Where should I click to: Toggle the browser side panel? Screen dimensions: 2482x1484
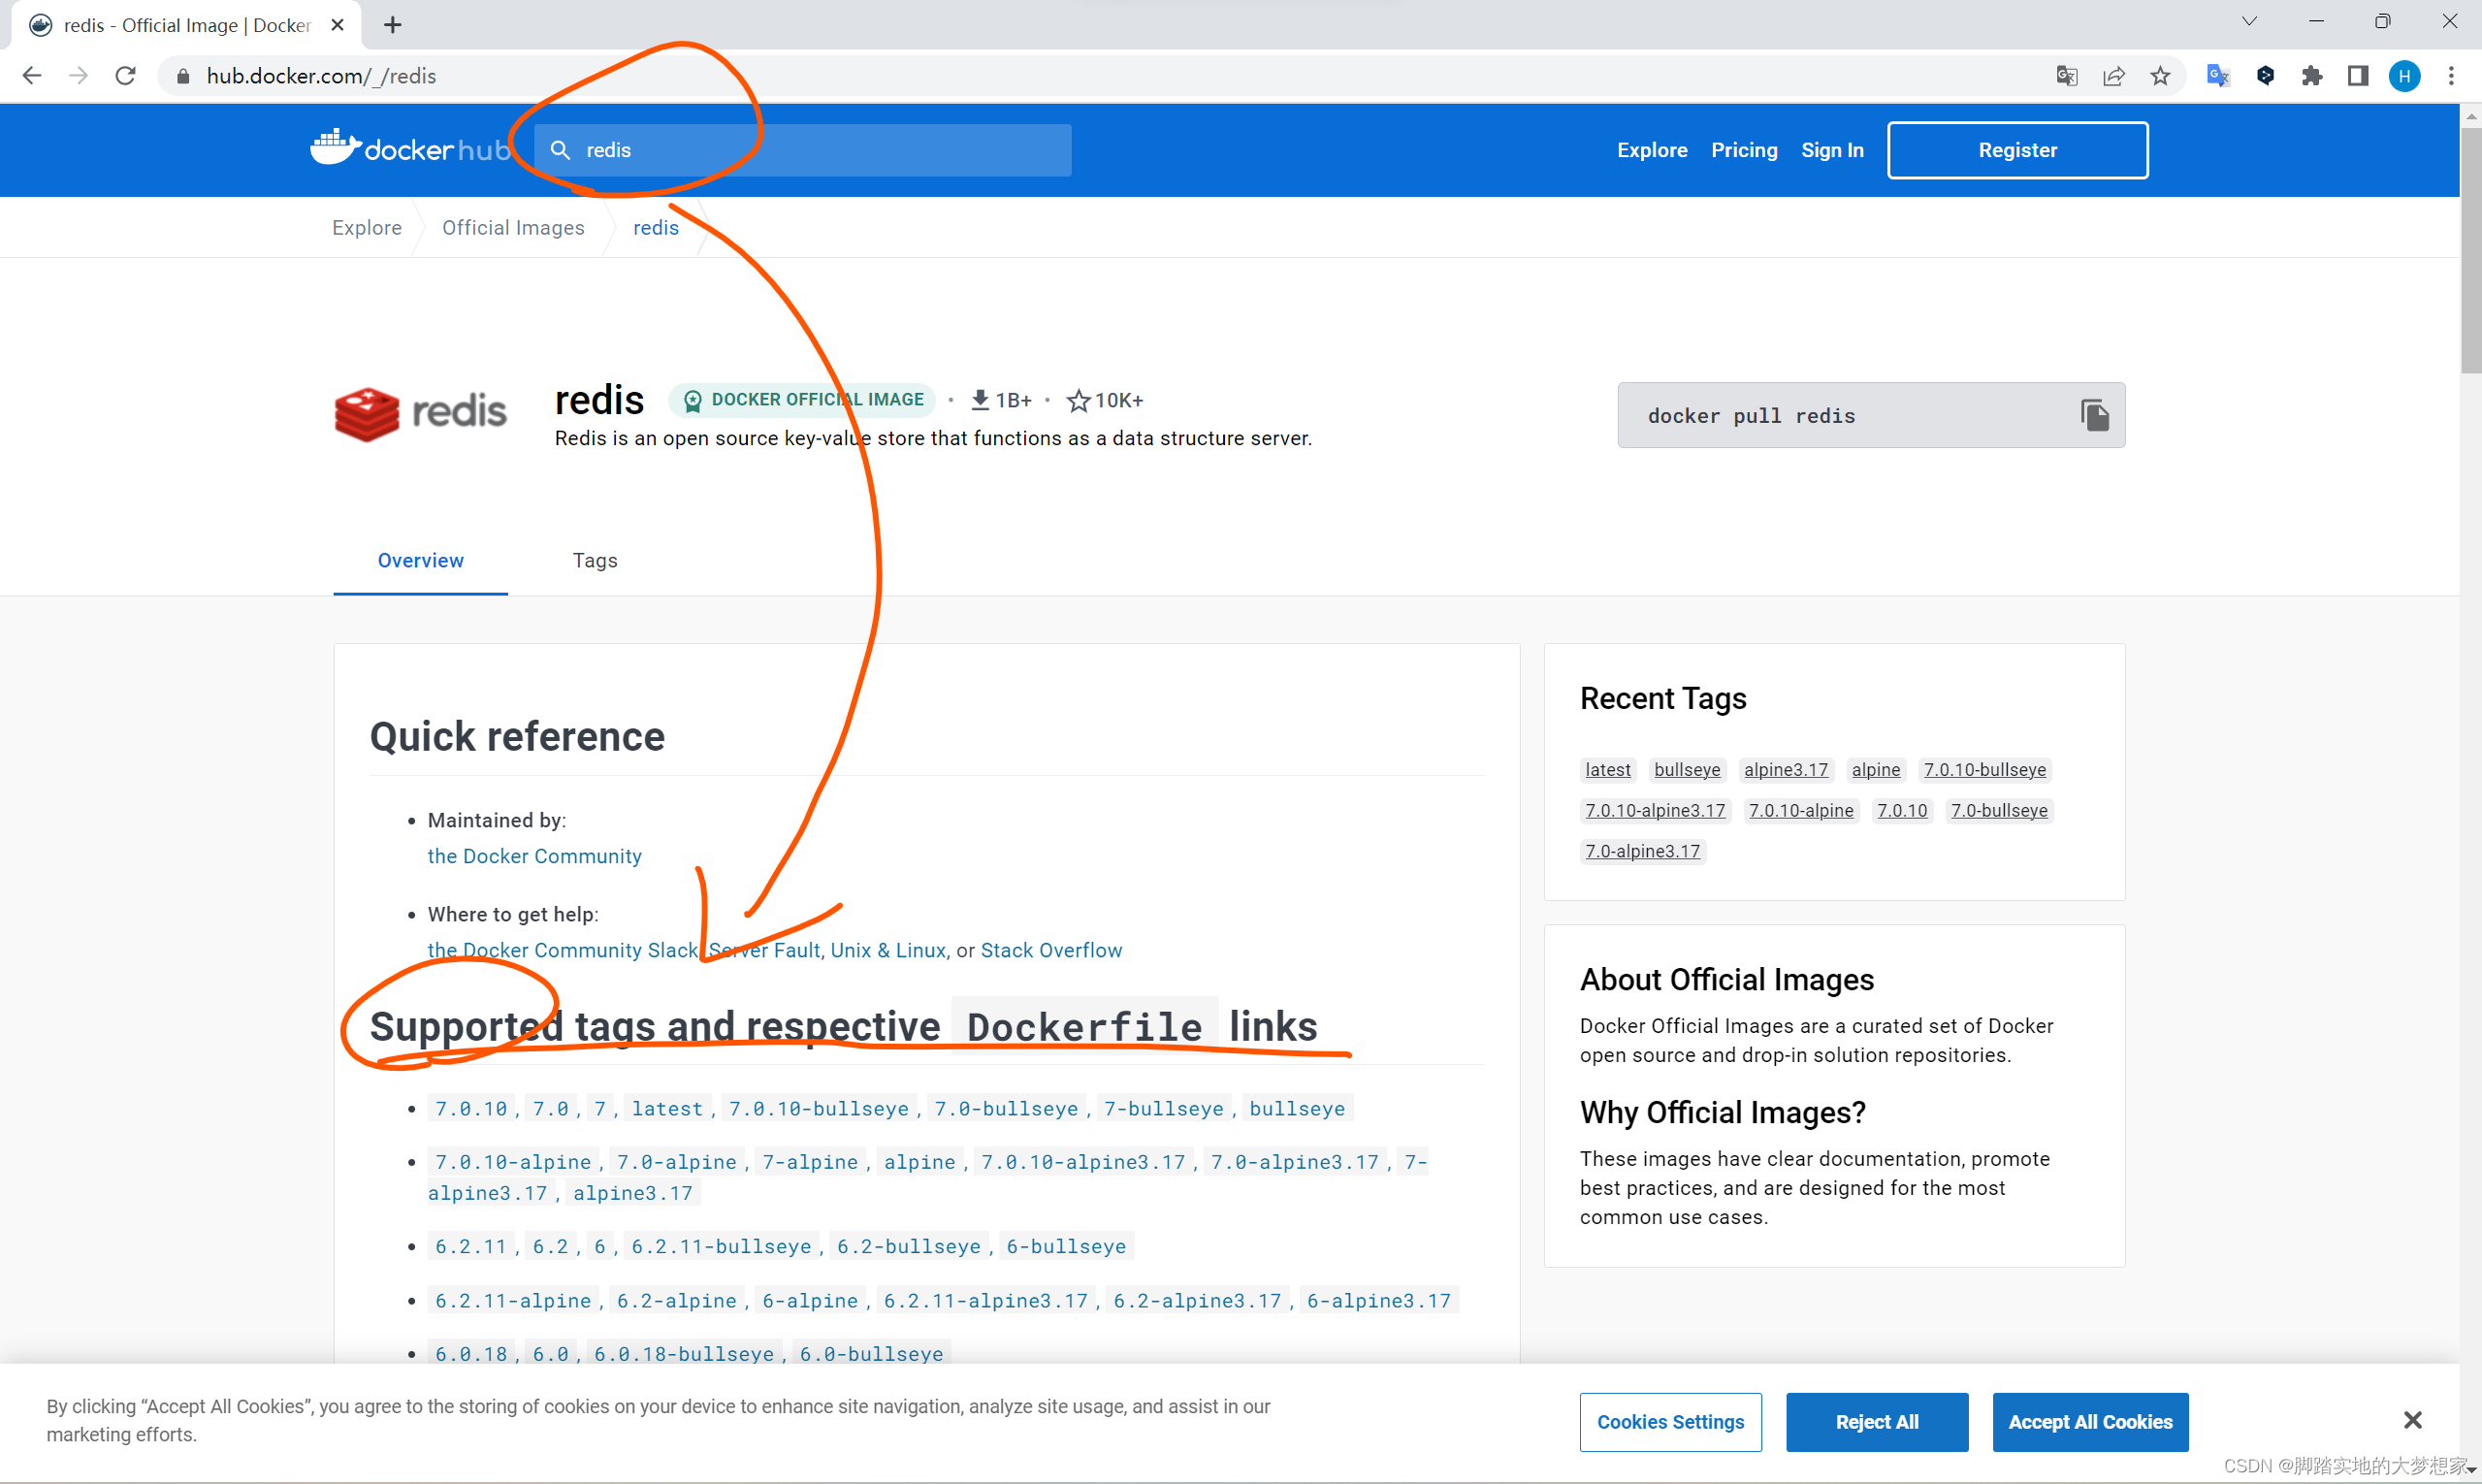pyautogui.click(x=2357, y=76)
